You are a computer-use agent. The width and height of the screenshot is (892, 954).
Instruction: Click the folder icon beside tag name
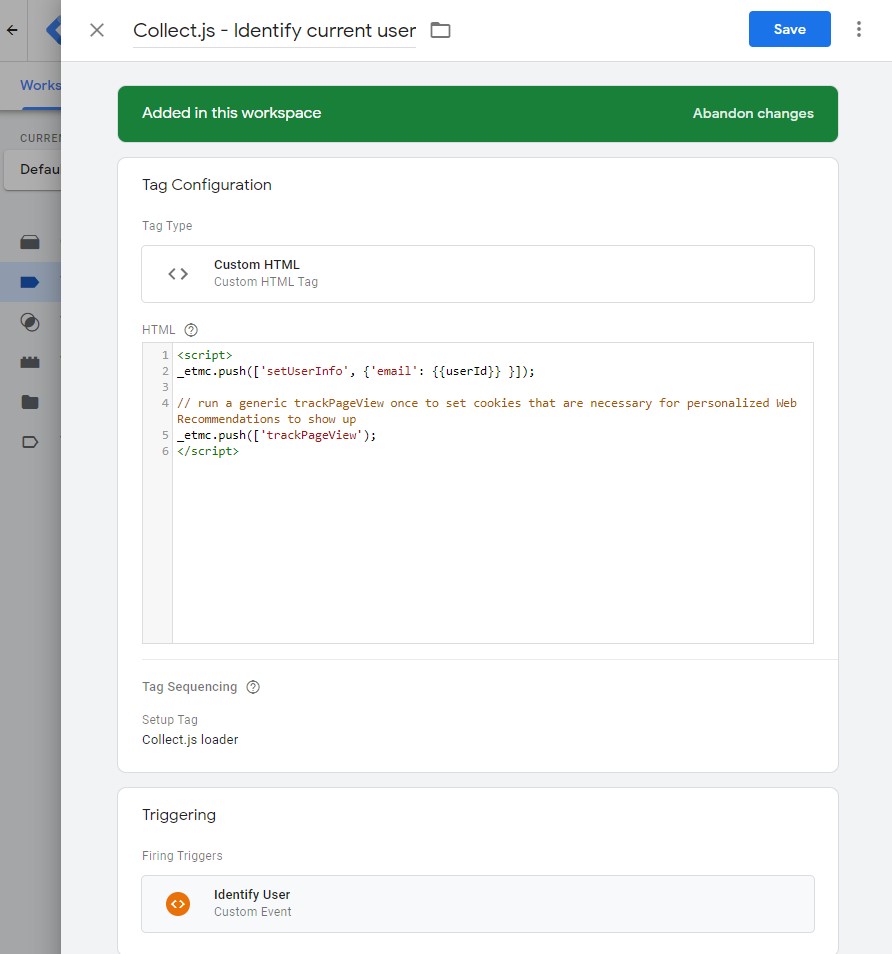[x=440, y=30]
